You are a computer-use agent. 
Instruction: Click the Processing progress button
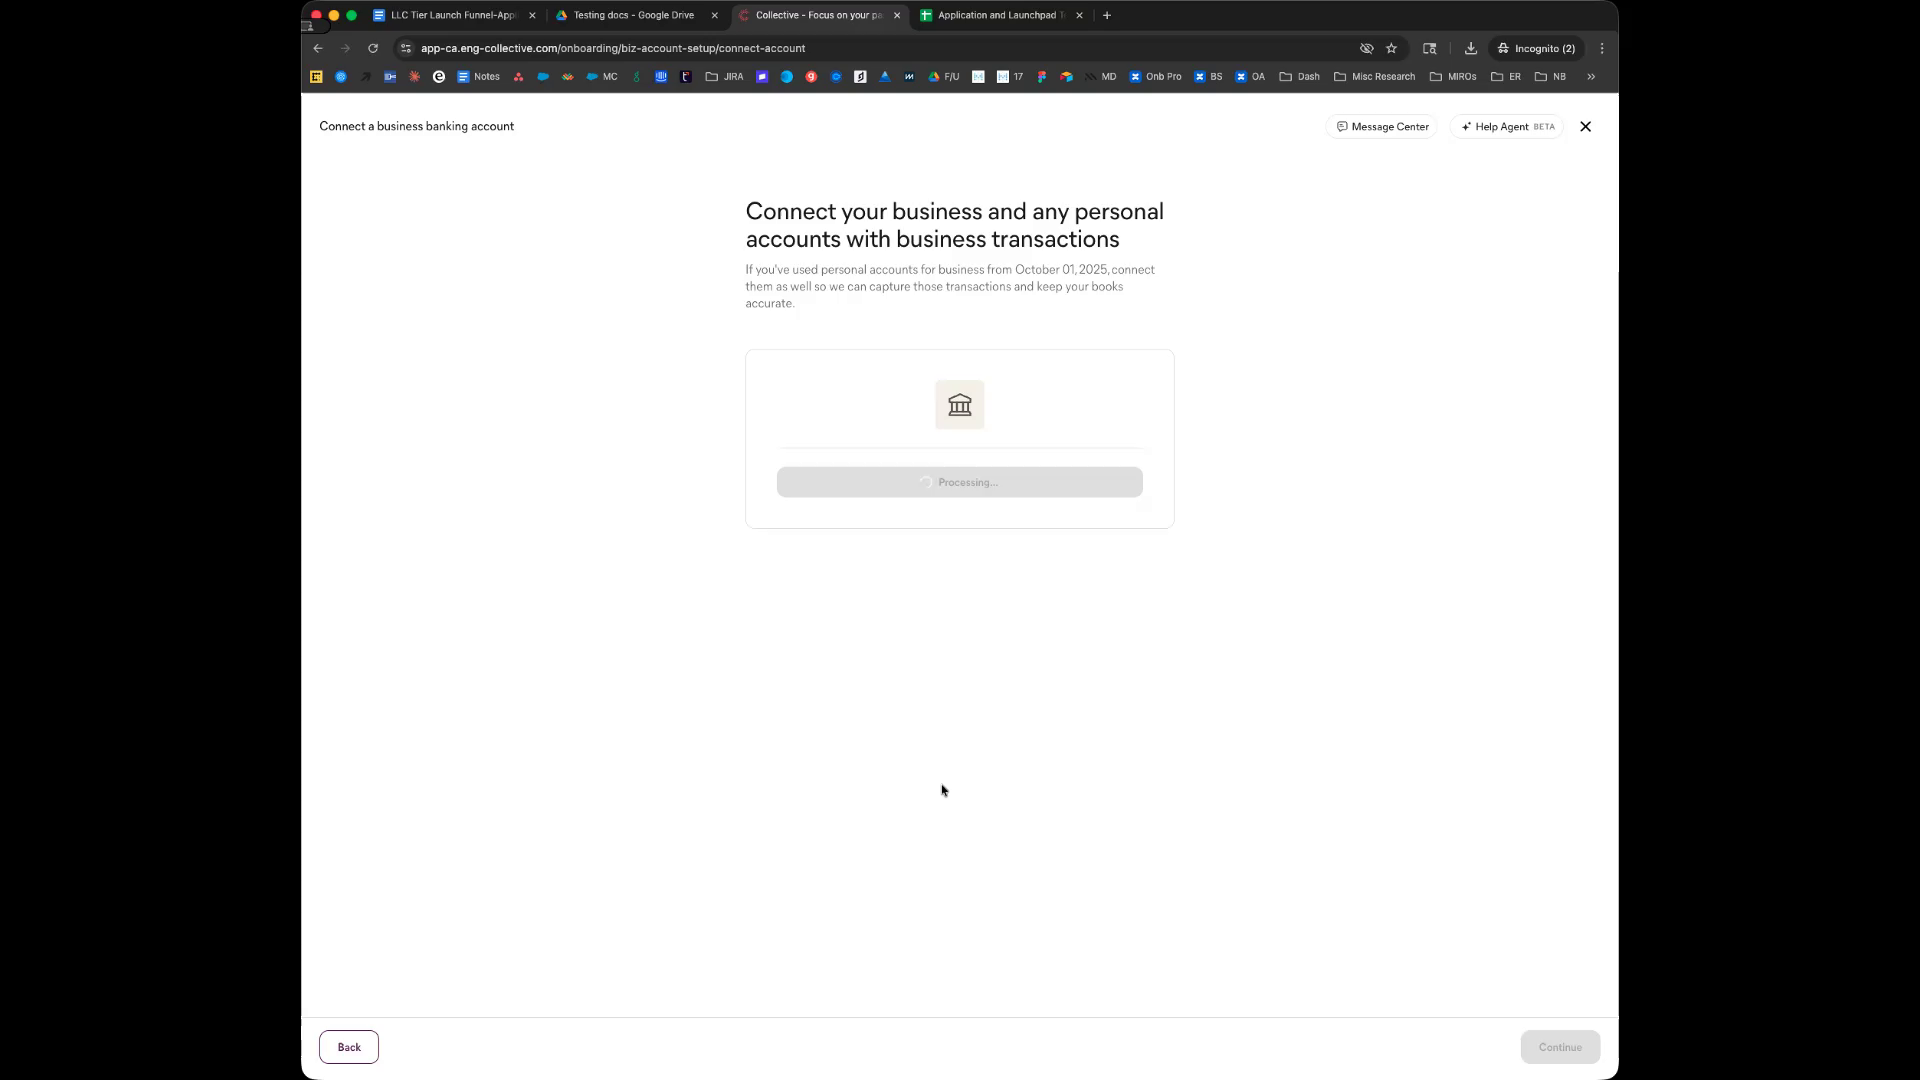(x=959, y=482)
